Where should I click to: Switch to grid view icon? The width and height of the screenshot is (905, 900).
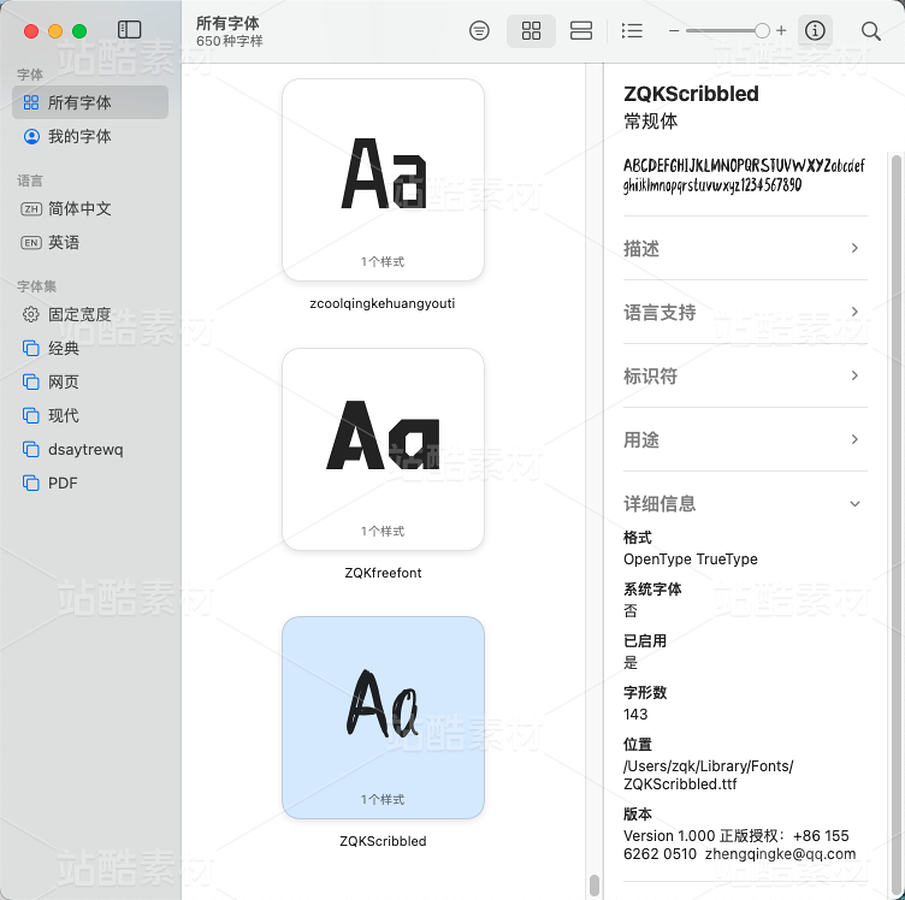tap(531, 31)
